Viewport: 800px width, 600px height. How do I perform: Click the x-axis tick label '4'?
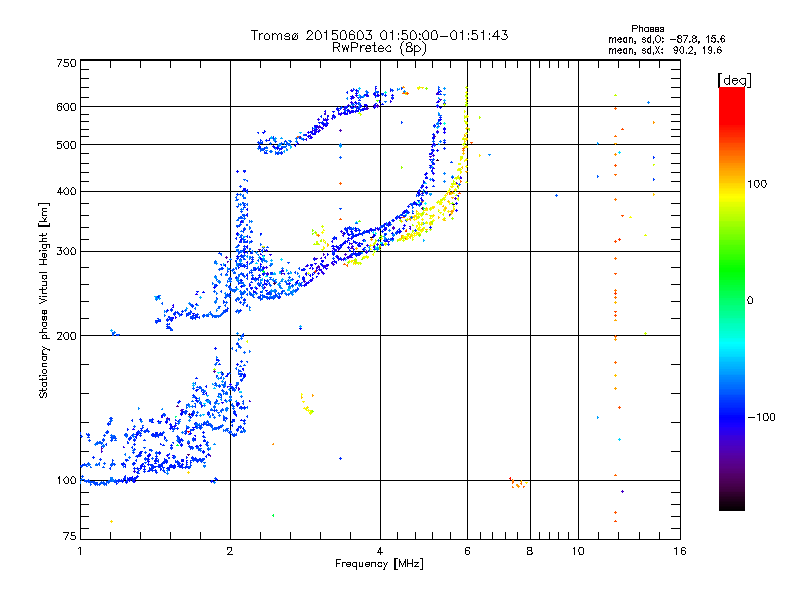point(380,551)
